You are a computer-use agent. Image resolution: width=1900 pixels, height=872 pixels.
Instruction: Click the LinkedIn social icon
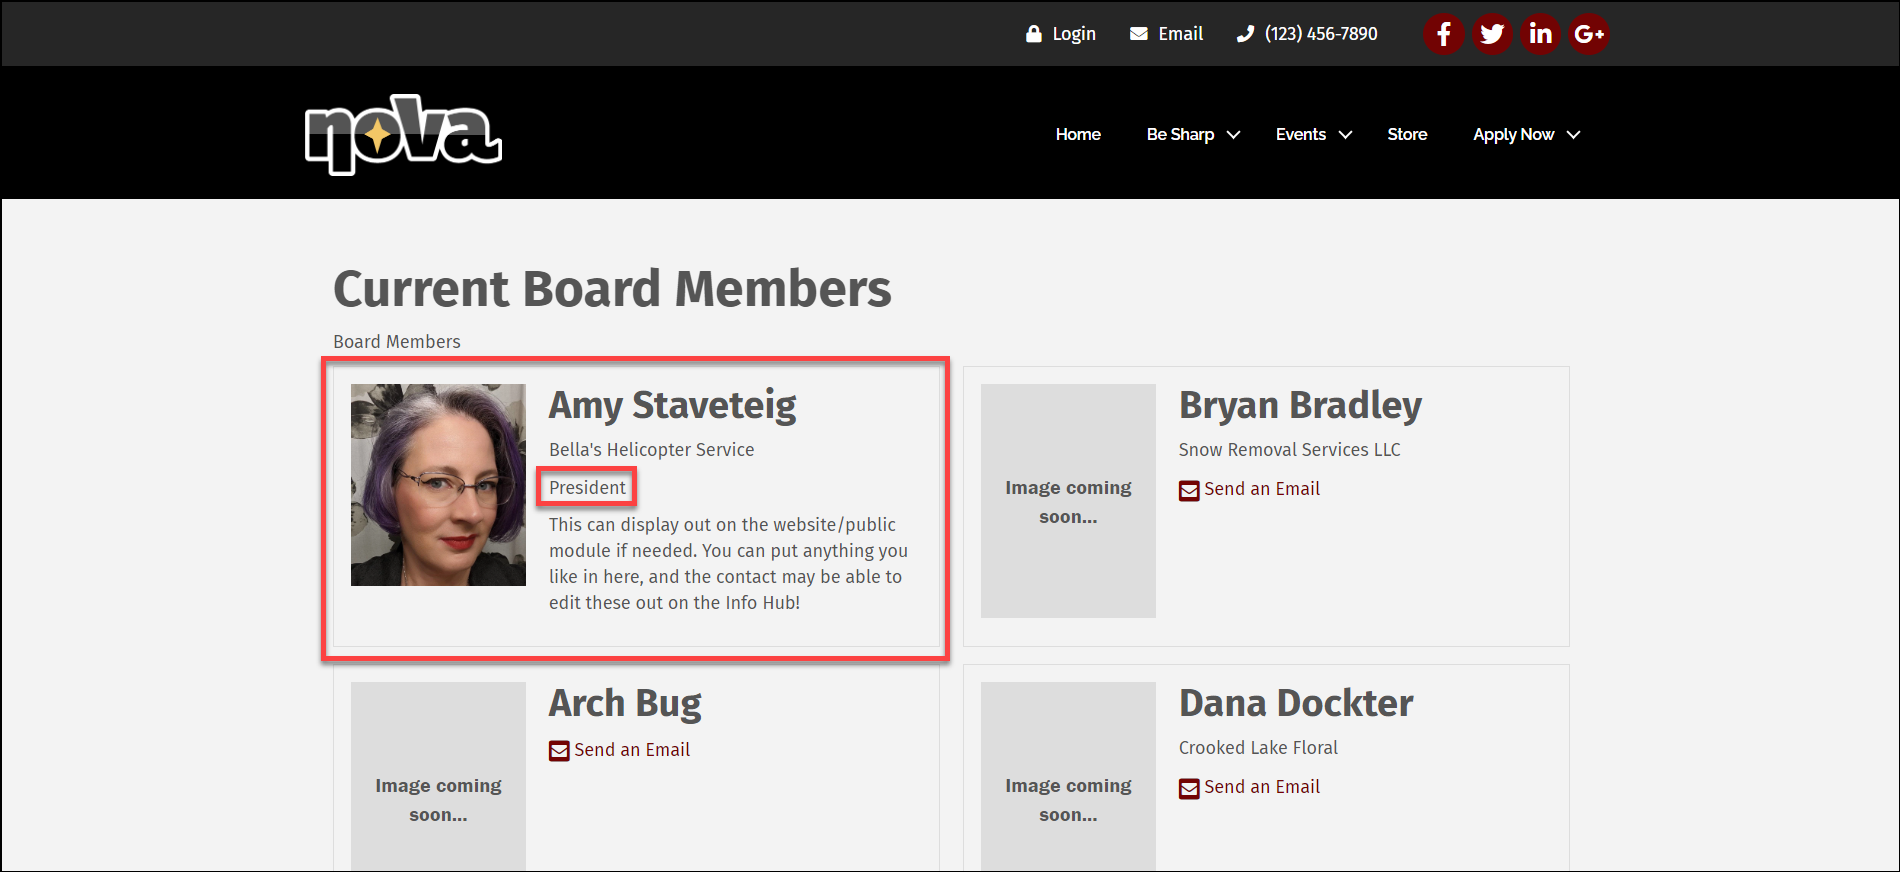point(1540,34)
